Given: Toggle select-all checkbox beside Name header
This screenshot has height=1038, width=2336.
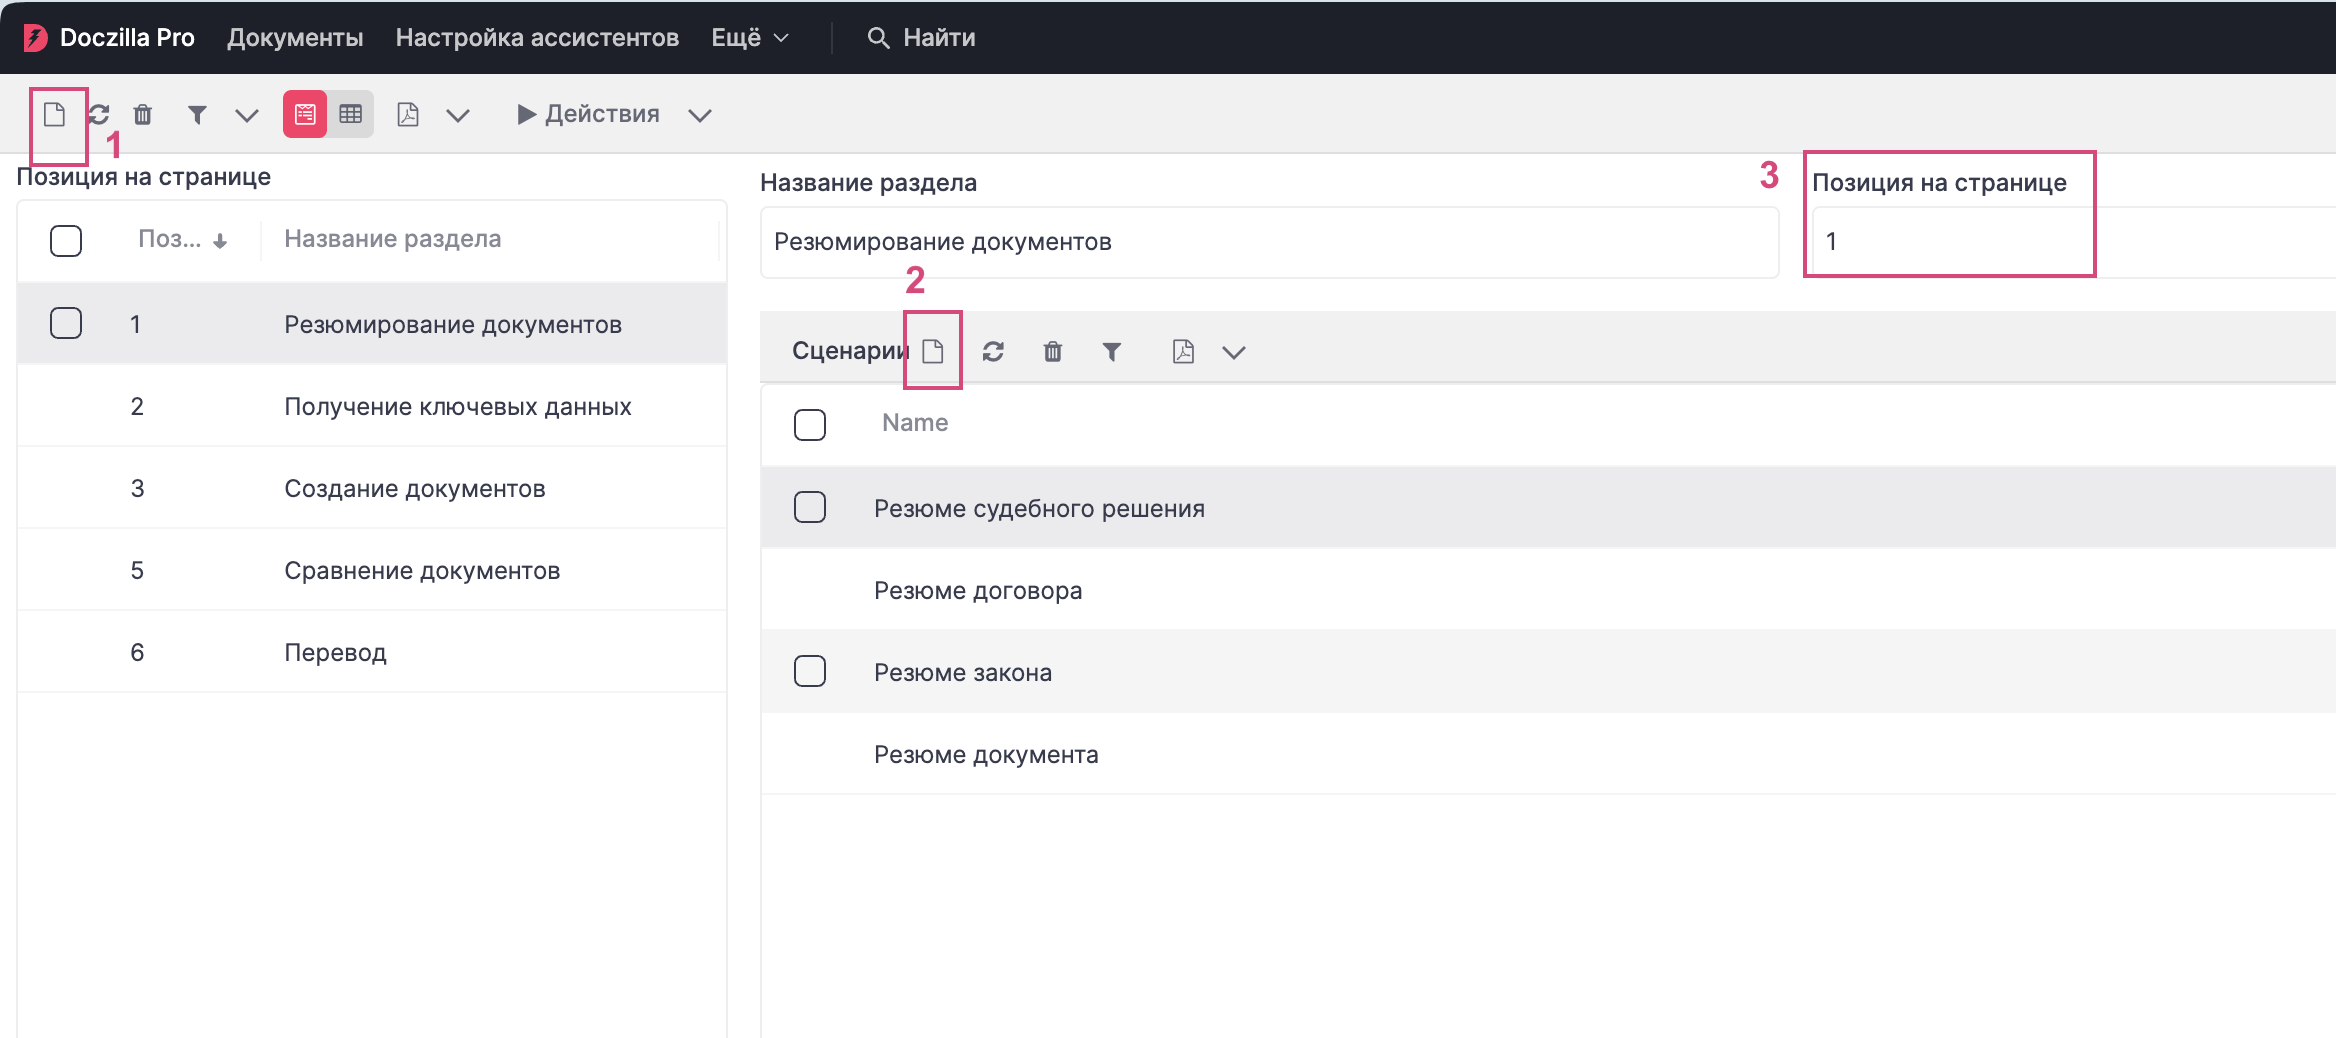Looking at the screenshot, I should point(810,425).
